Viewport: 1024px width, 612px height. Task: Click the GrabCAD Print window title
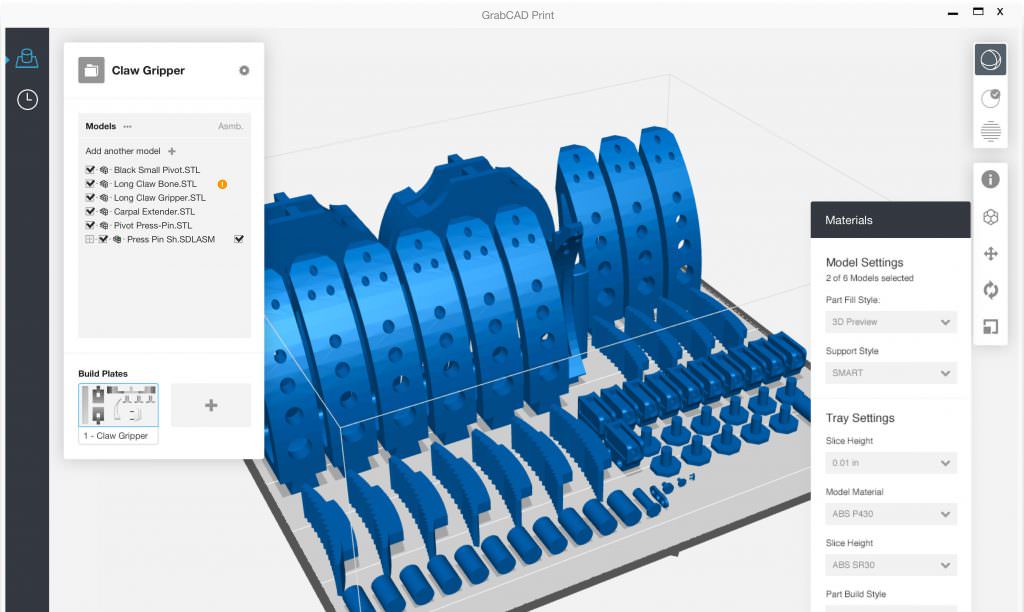[518, 15]
